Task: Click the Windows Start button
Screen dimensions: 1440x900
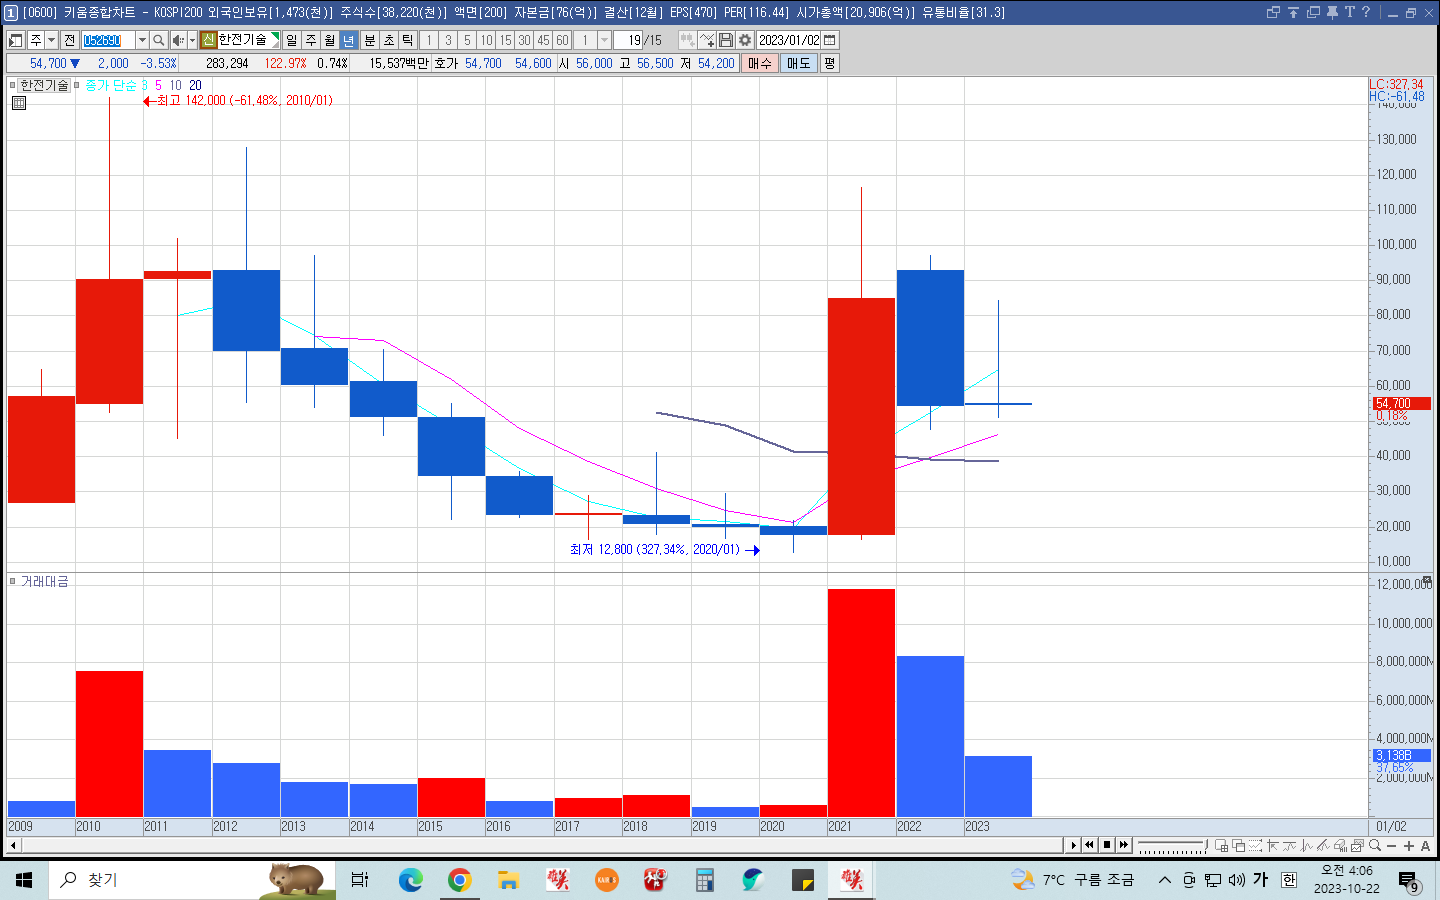Action: [x=24, y=880]
